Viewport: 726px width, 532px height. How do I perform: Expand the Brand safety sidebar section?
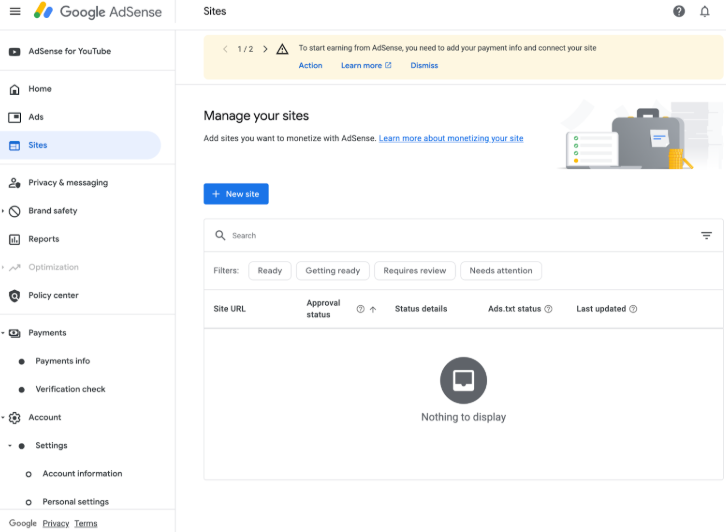tap(4, 211)
